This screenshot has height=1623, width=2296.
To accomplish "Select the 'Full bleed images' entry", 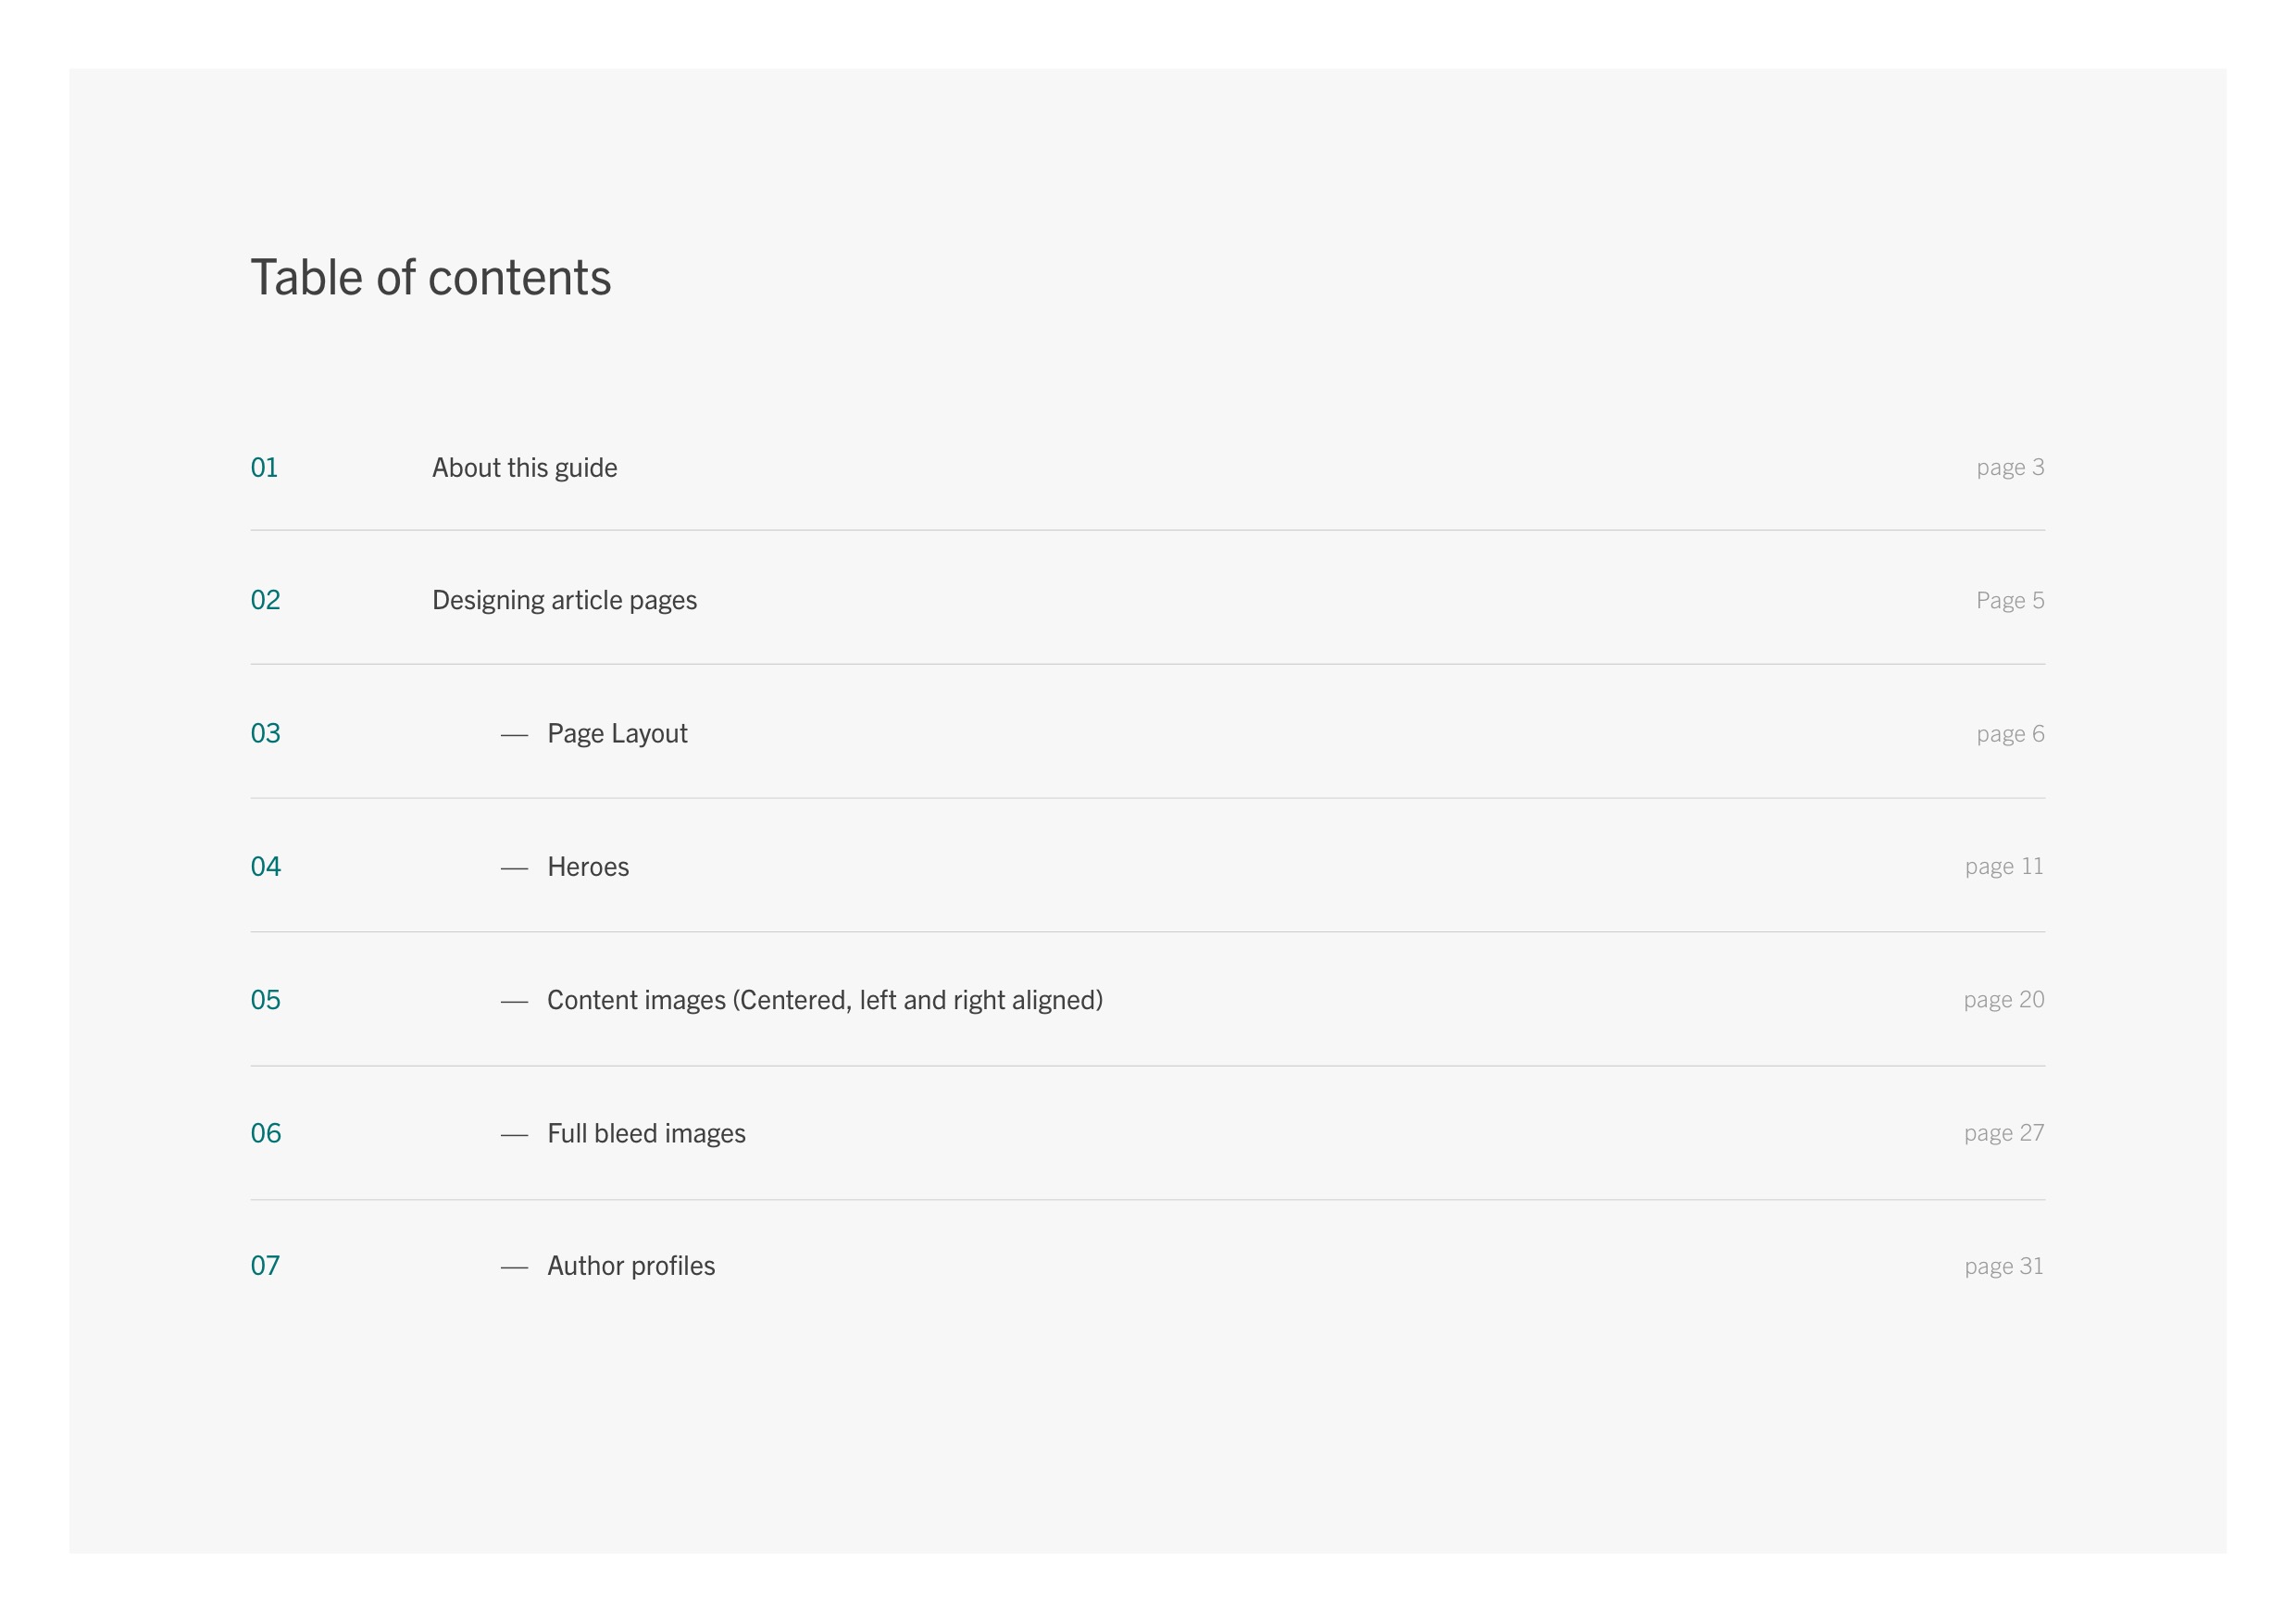I will point(646,1134).
